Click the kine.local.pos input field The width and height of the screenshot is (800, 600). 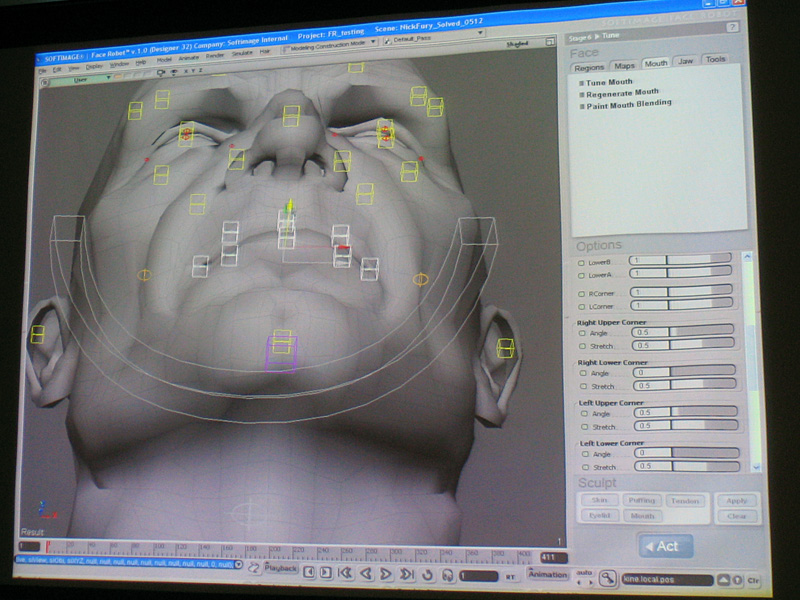coord(665,579)
